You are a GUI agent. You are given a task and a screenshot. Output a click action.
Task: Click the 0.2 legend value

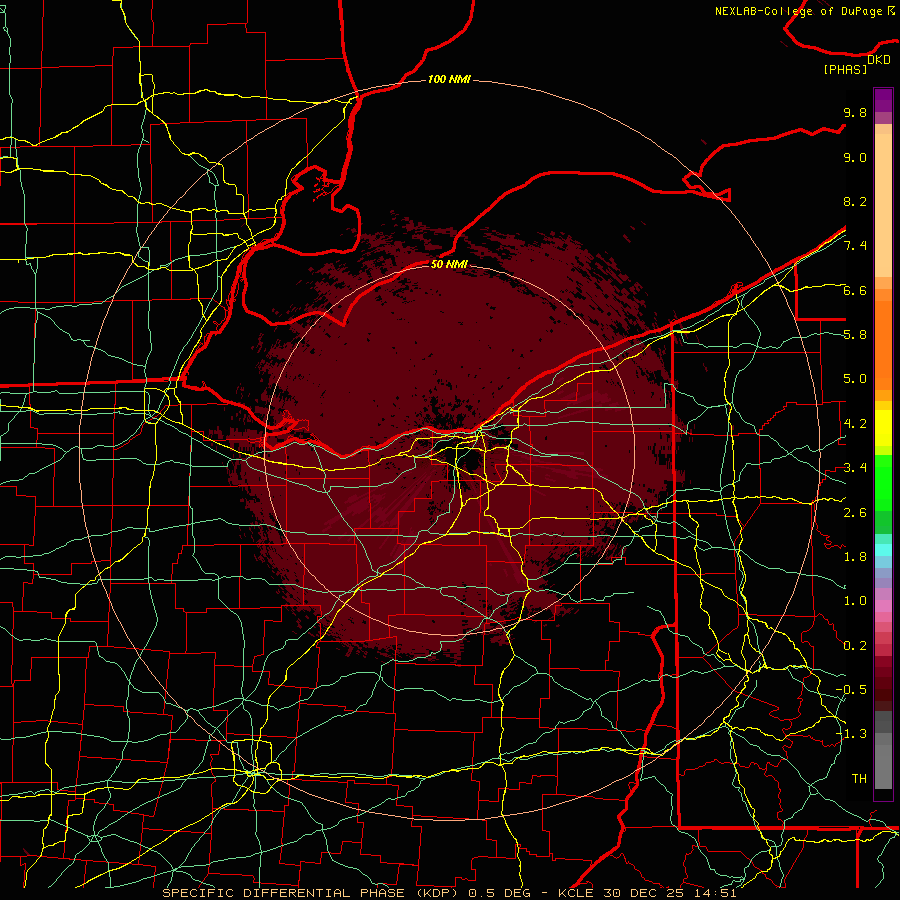855,646
